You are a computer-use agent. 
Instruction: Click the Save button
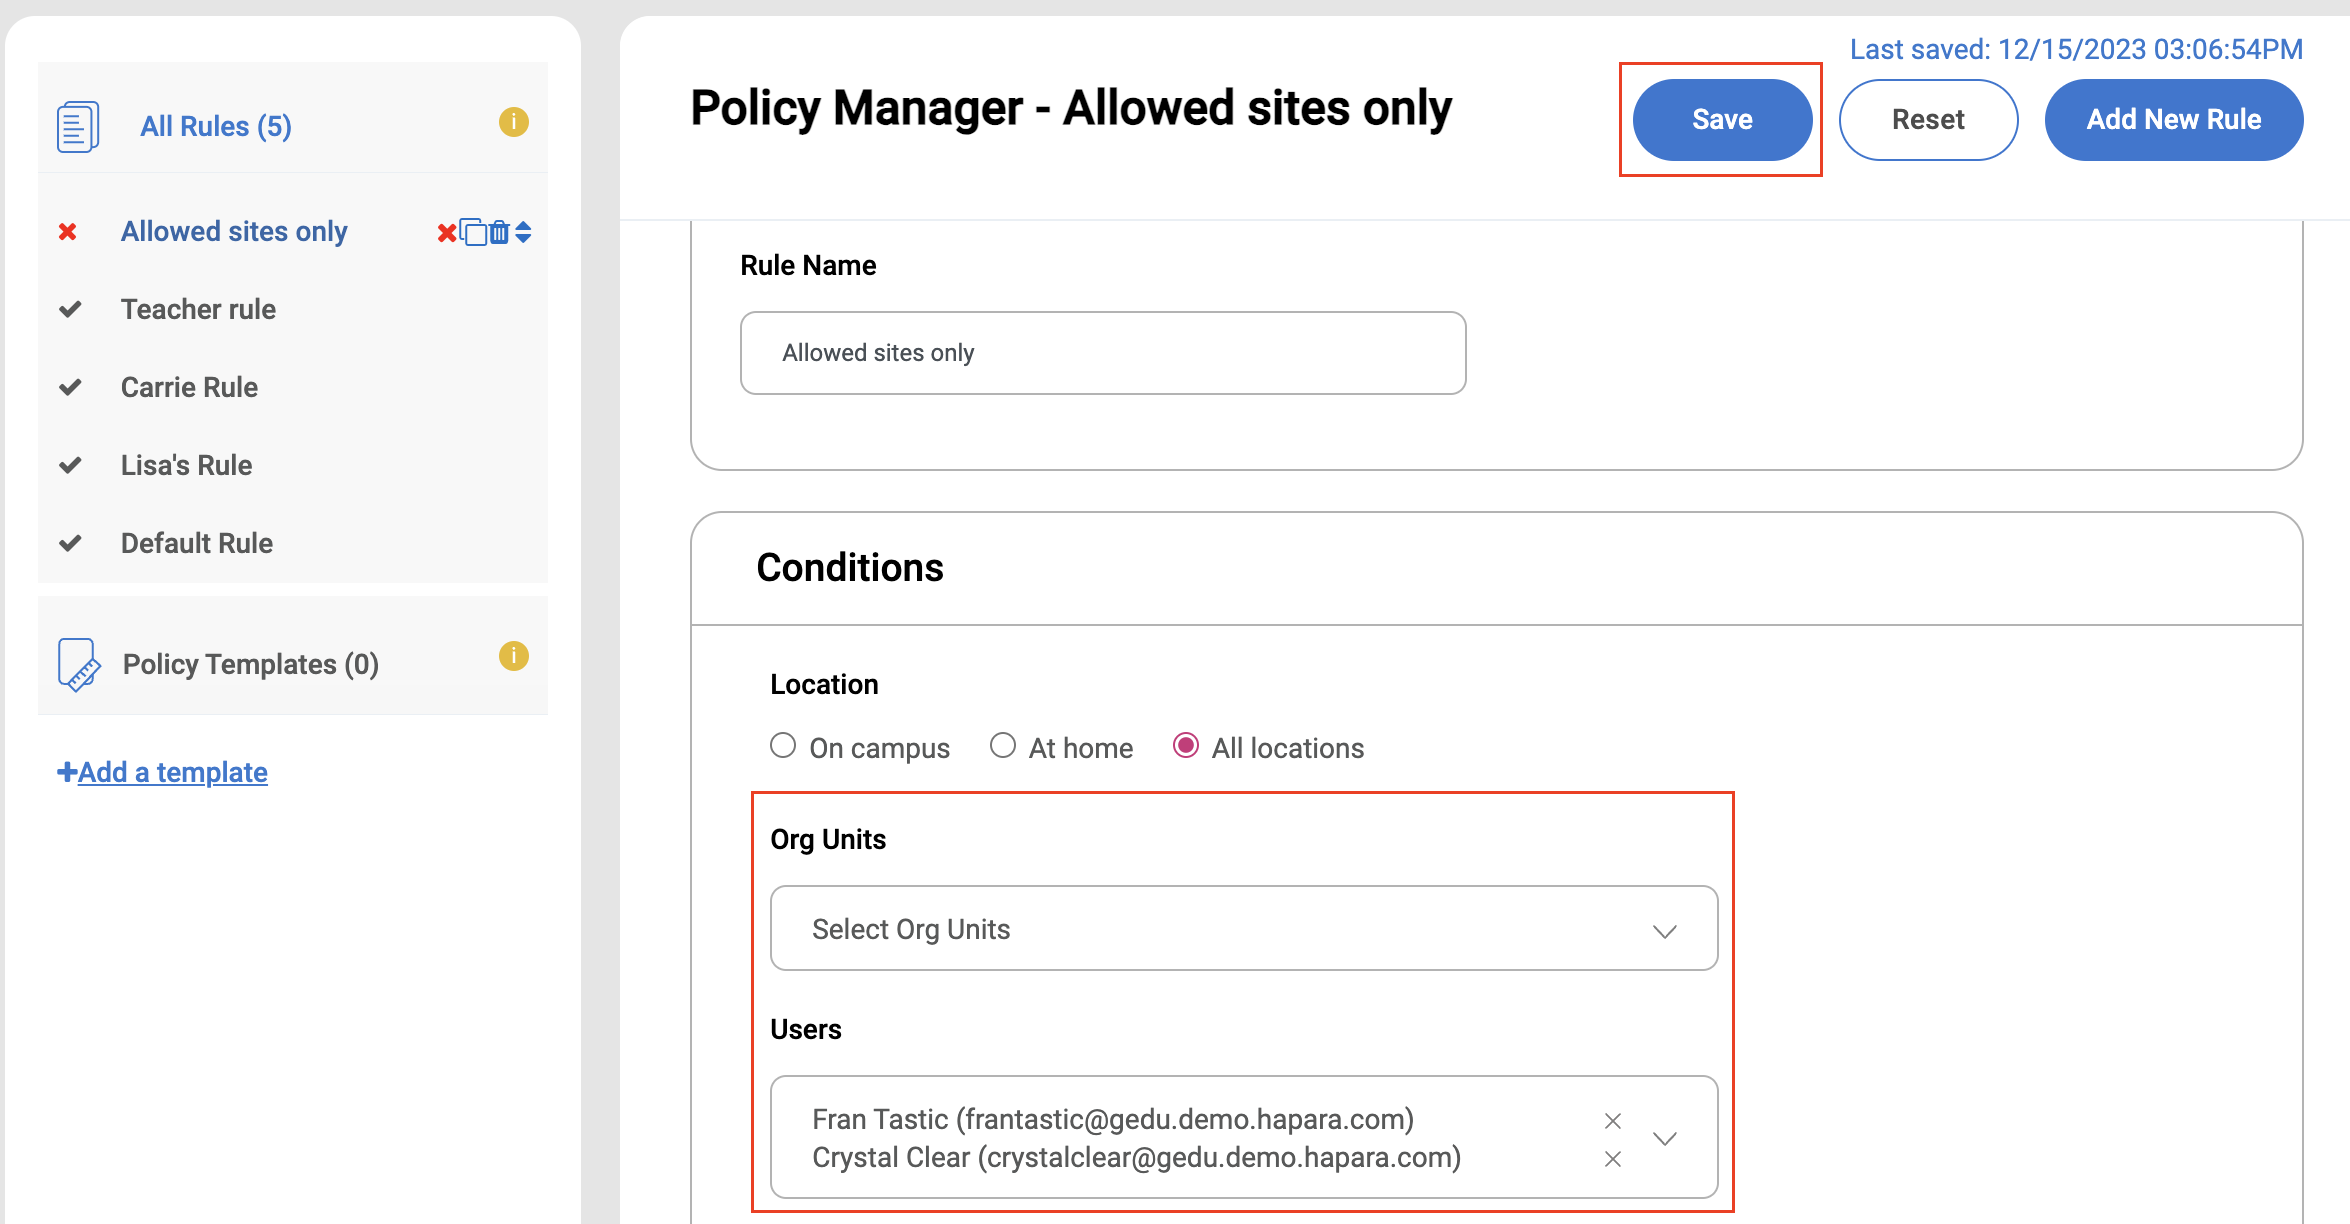click(1722, 120)
